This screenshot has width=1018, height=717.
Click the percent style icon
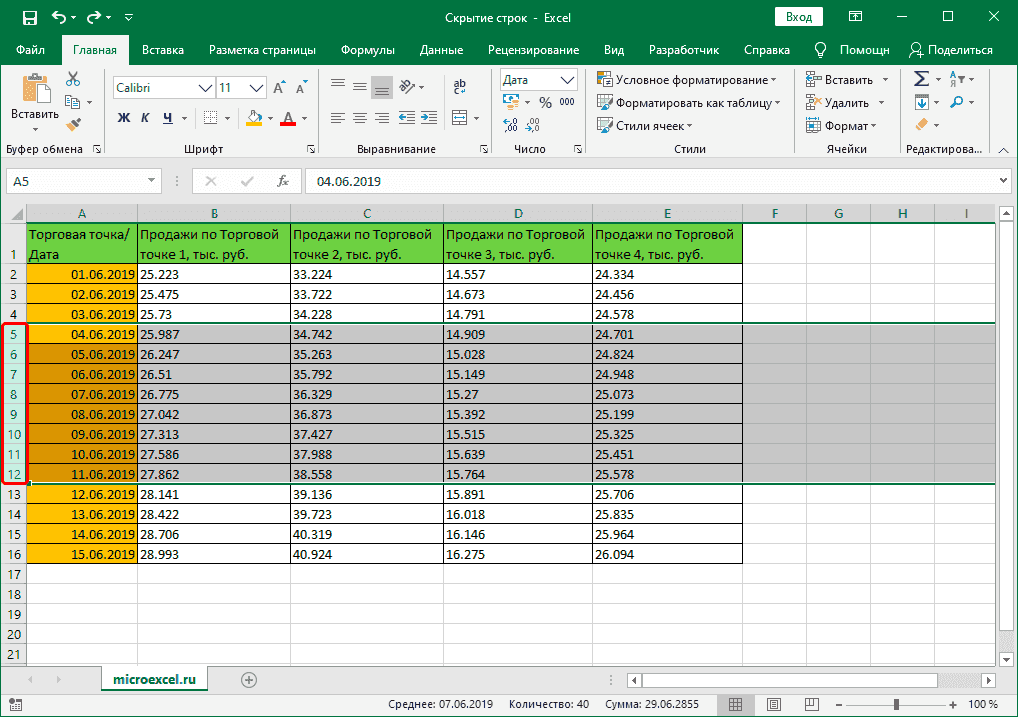coord(545,102)
